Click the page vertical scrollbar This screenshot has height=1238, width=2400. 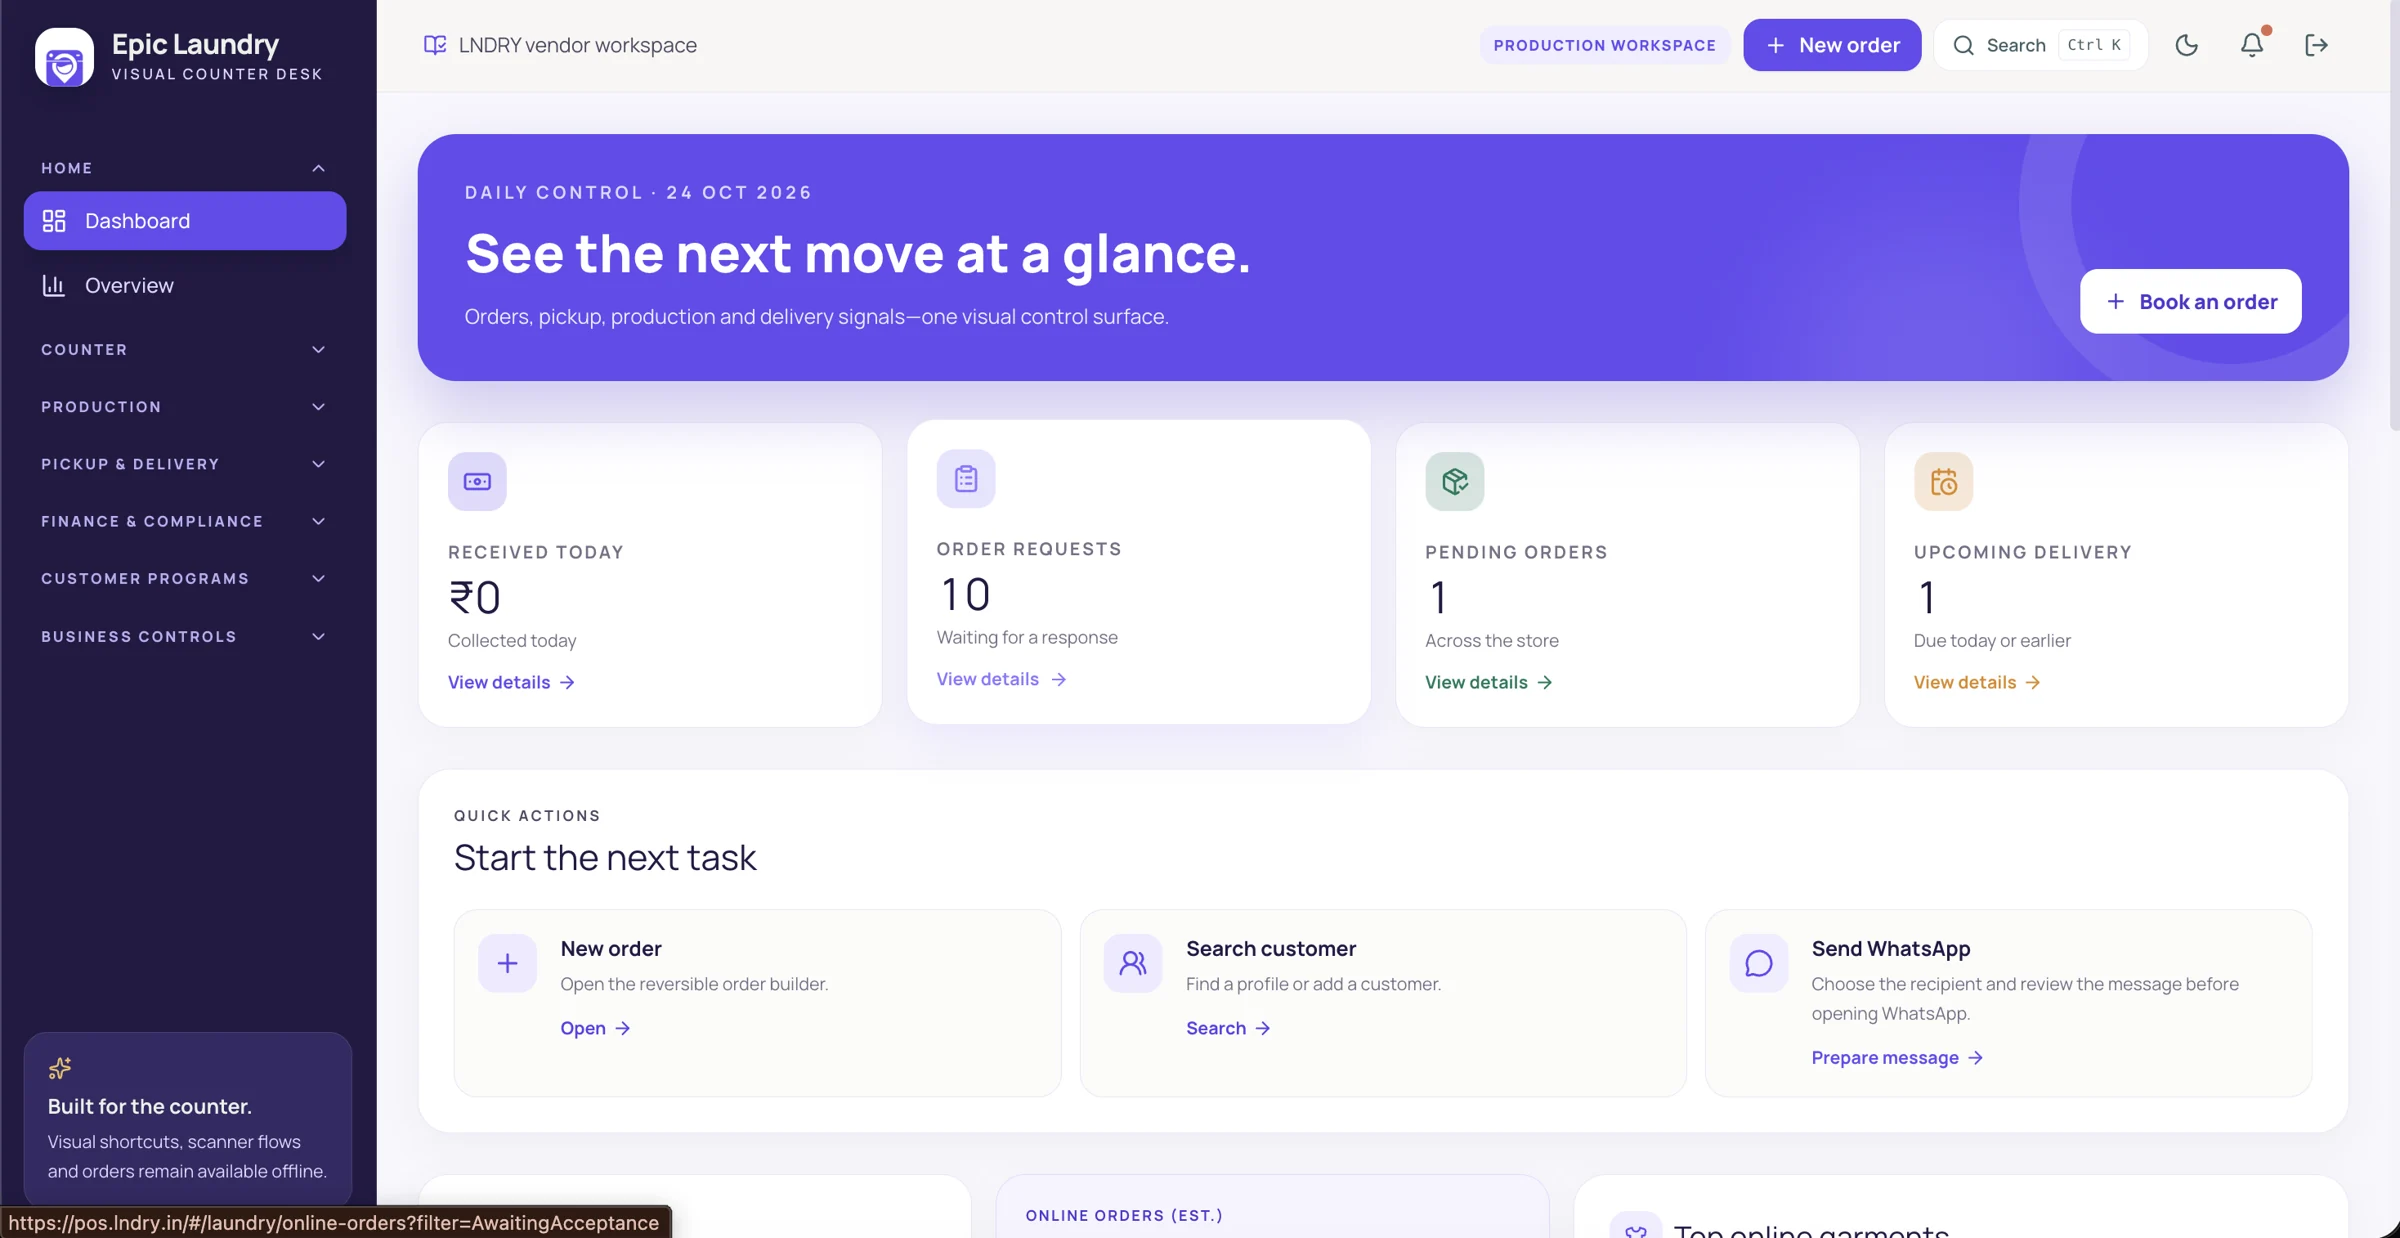pos(2394,215)
